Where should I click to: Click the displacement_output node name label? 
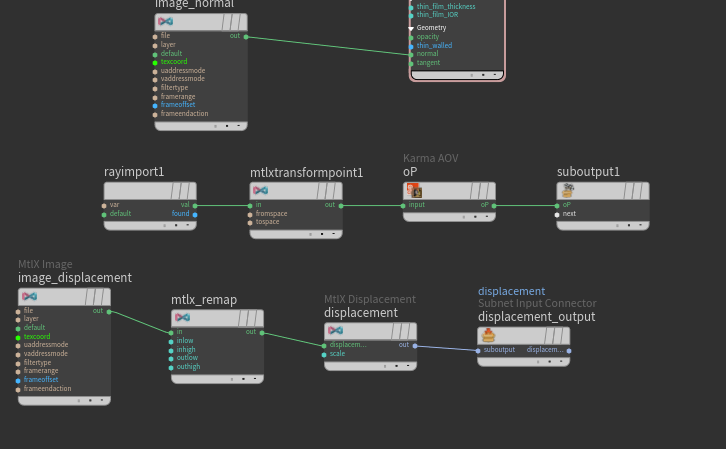click(537, 317)
